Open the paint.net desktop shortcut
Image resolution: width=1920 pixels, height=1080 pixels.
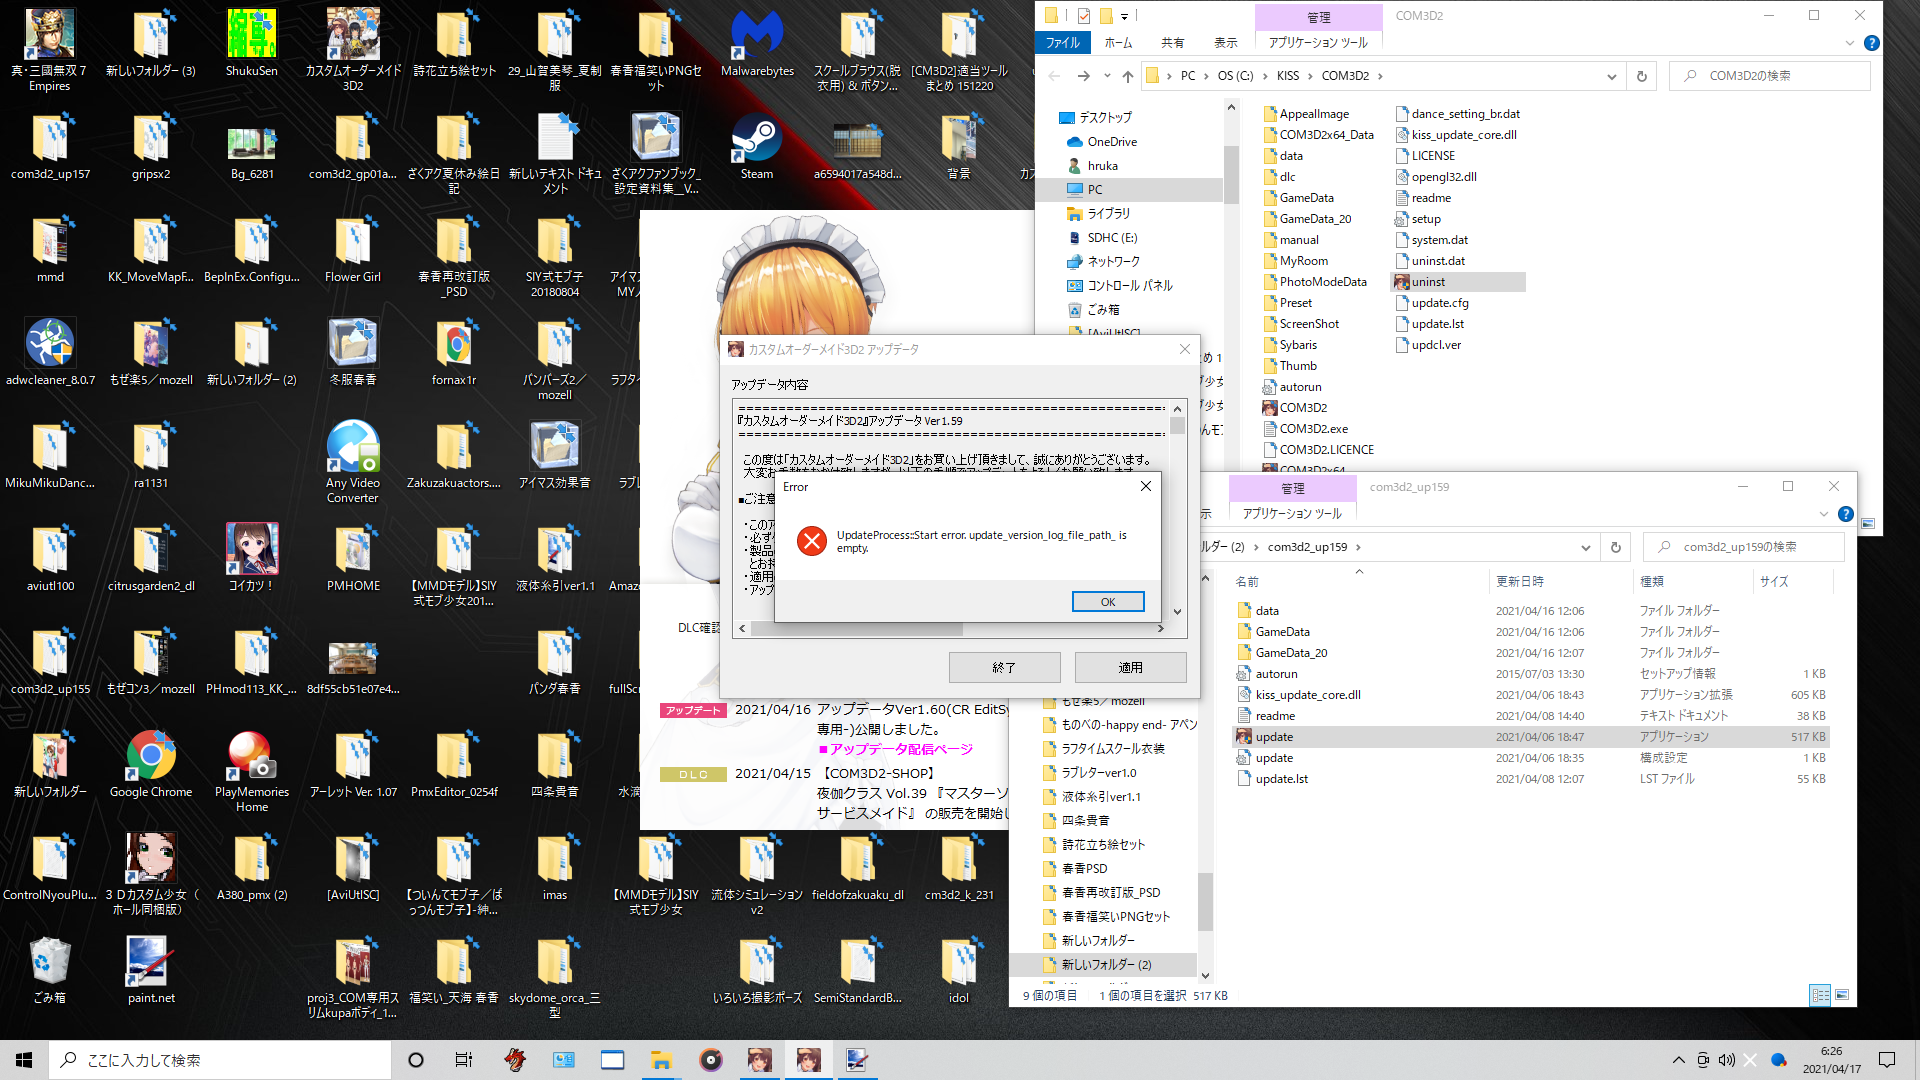point(151,971)
